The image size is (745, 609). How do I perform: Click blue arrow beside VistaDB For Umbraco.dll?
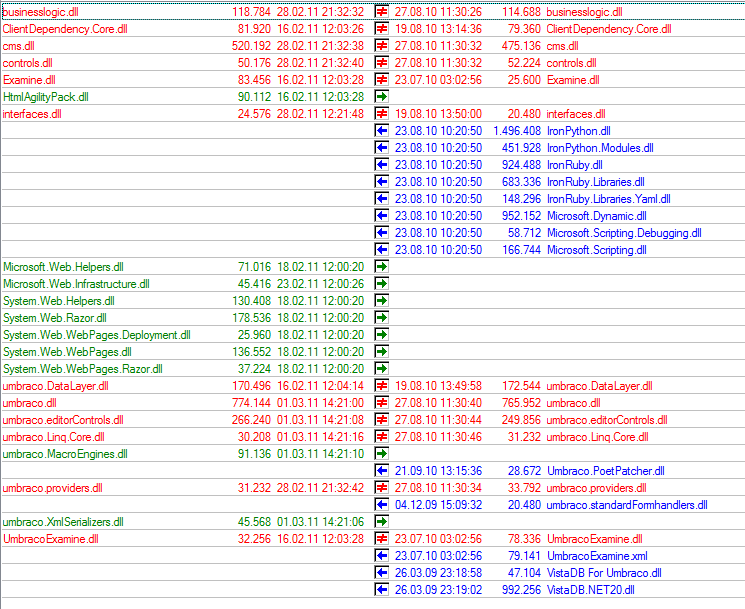pos(382,573)
